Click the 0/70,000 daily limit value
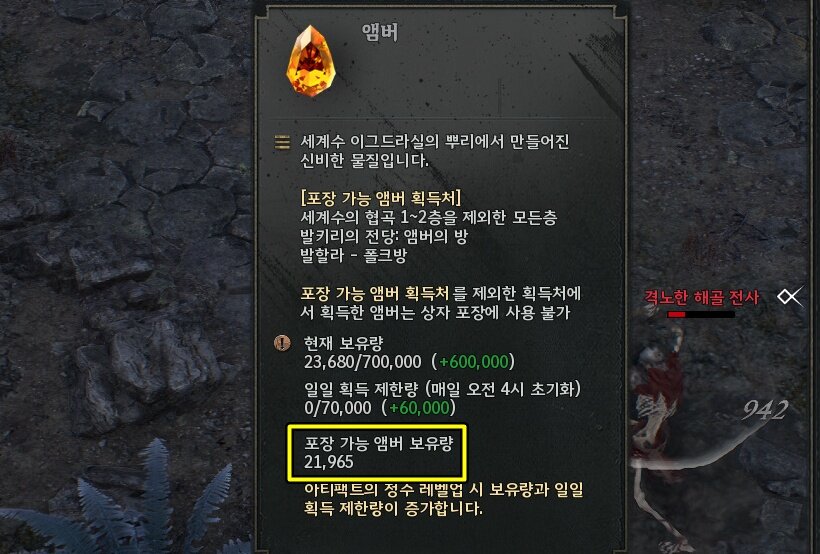The image size is (820, 554). tap(338, 408)
